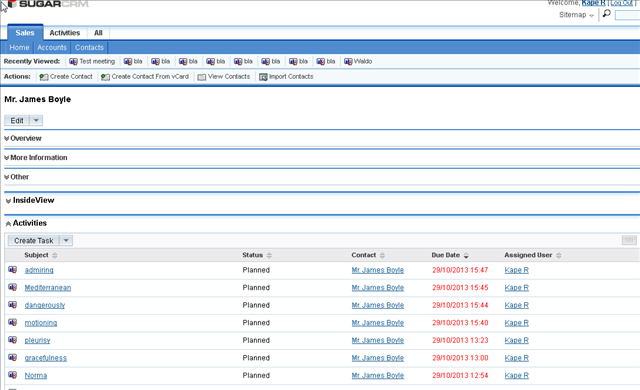
Task: Switch to the Activities tab
Action: click(x=64, y=33)
